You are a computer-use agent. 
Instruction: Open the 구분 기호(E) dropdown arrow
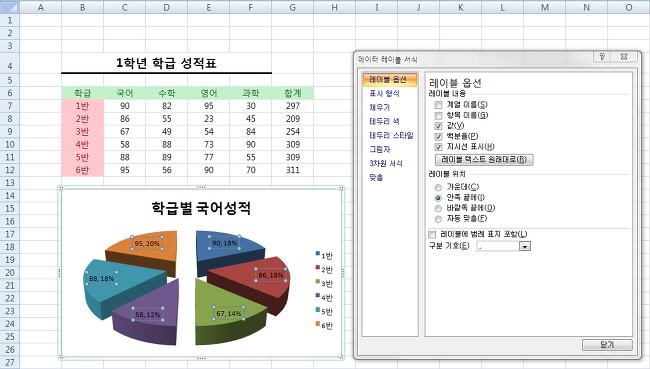tap(525, 246)
